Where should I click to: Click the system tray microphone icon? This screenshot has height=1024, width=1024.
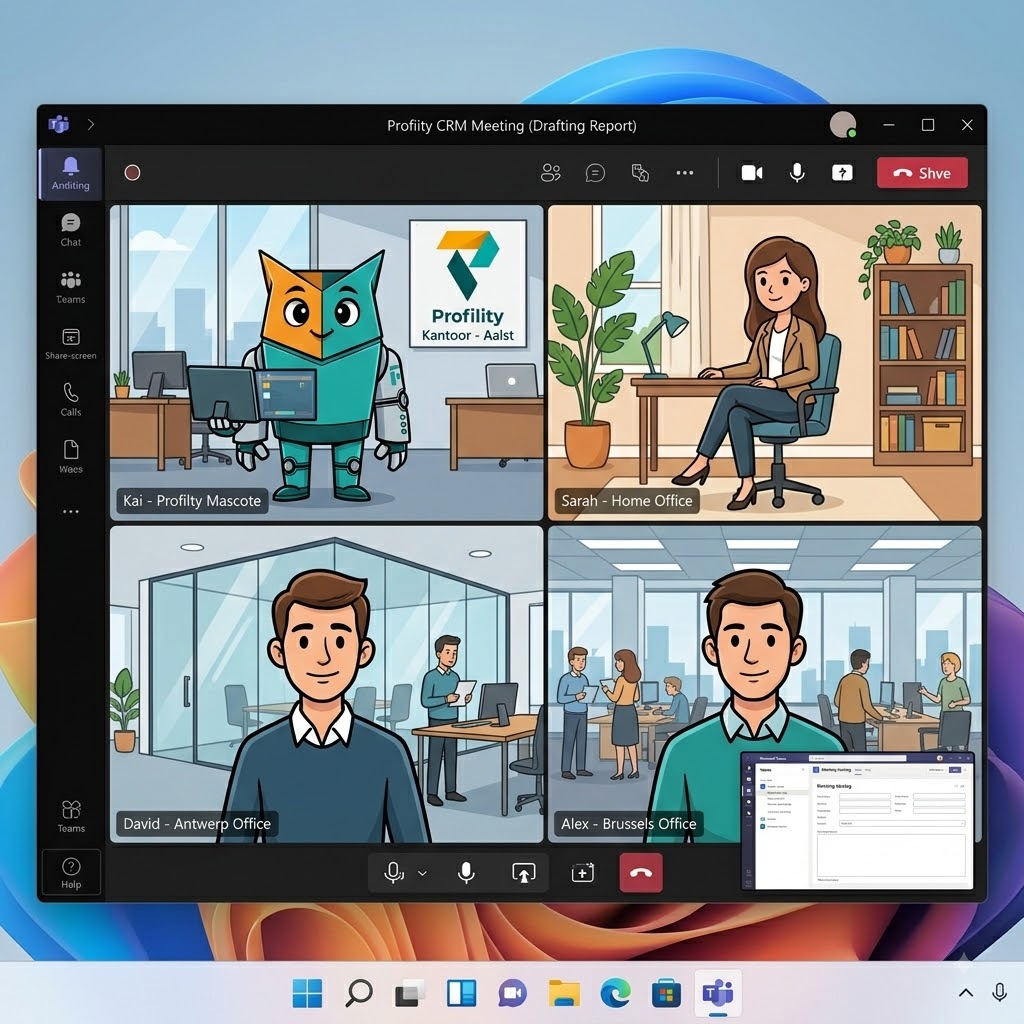(x=999, y=993)
